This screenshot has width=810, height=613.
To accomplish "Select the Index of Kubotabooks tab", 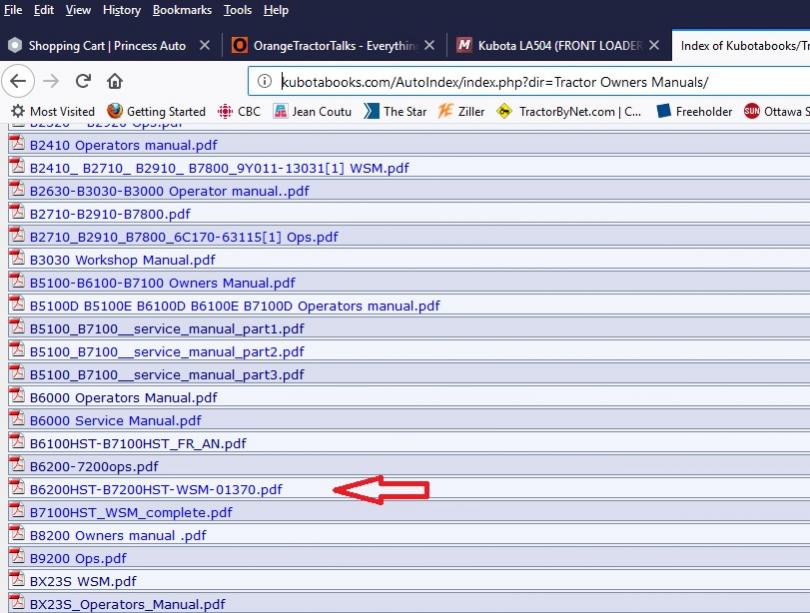I will click(x=742, y=45).
